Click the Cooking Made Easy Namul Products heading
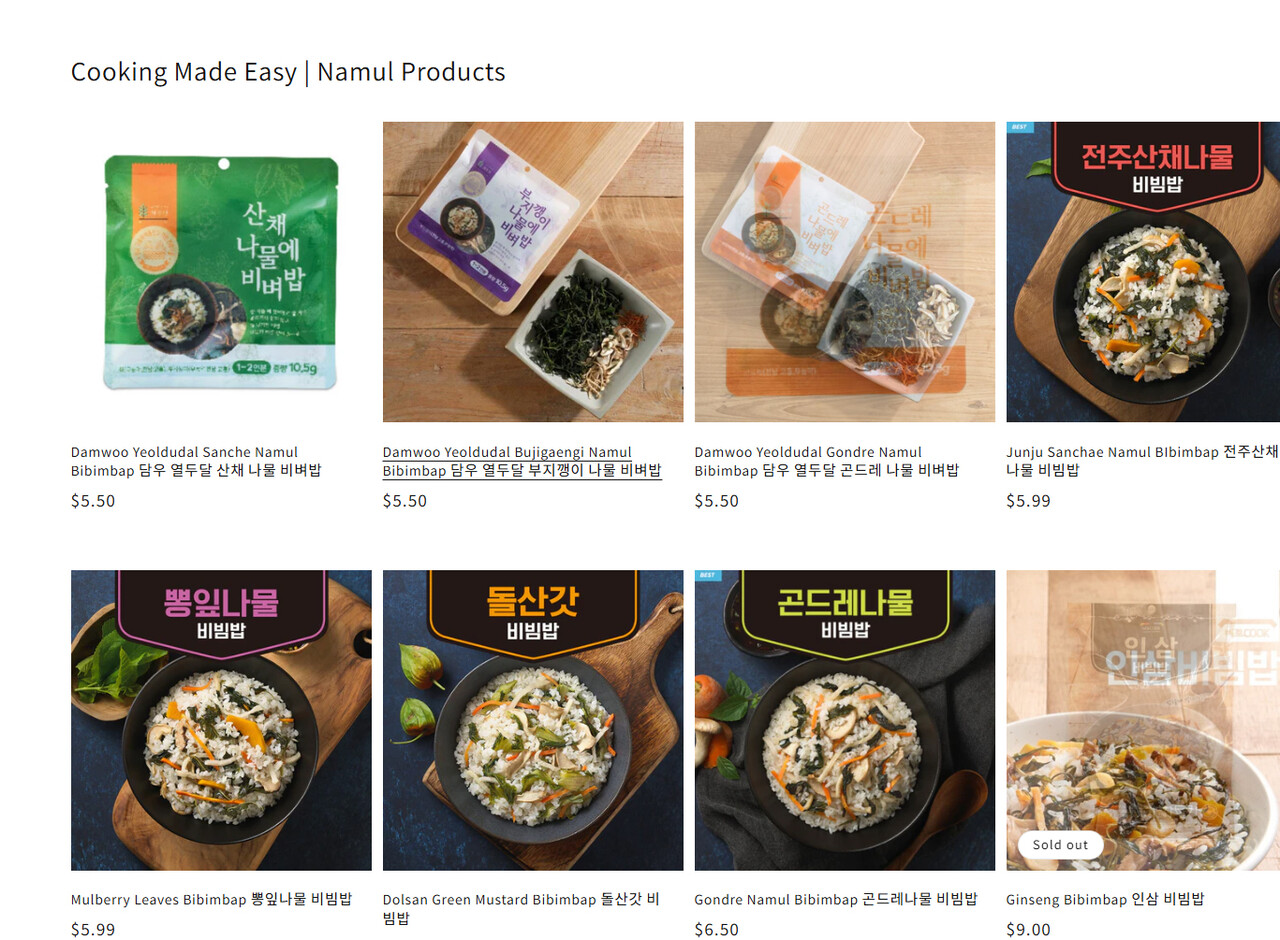 [x=288, y=72]
